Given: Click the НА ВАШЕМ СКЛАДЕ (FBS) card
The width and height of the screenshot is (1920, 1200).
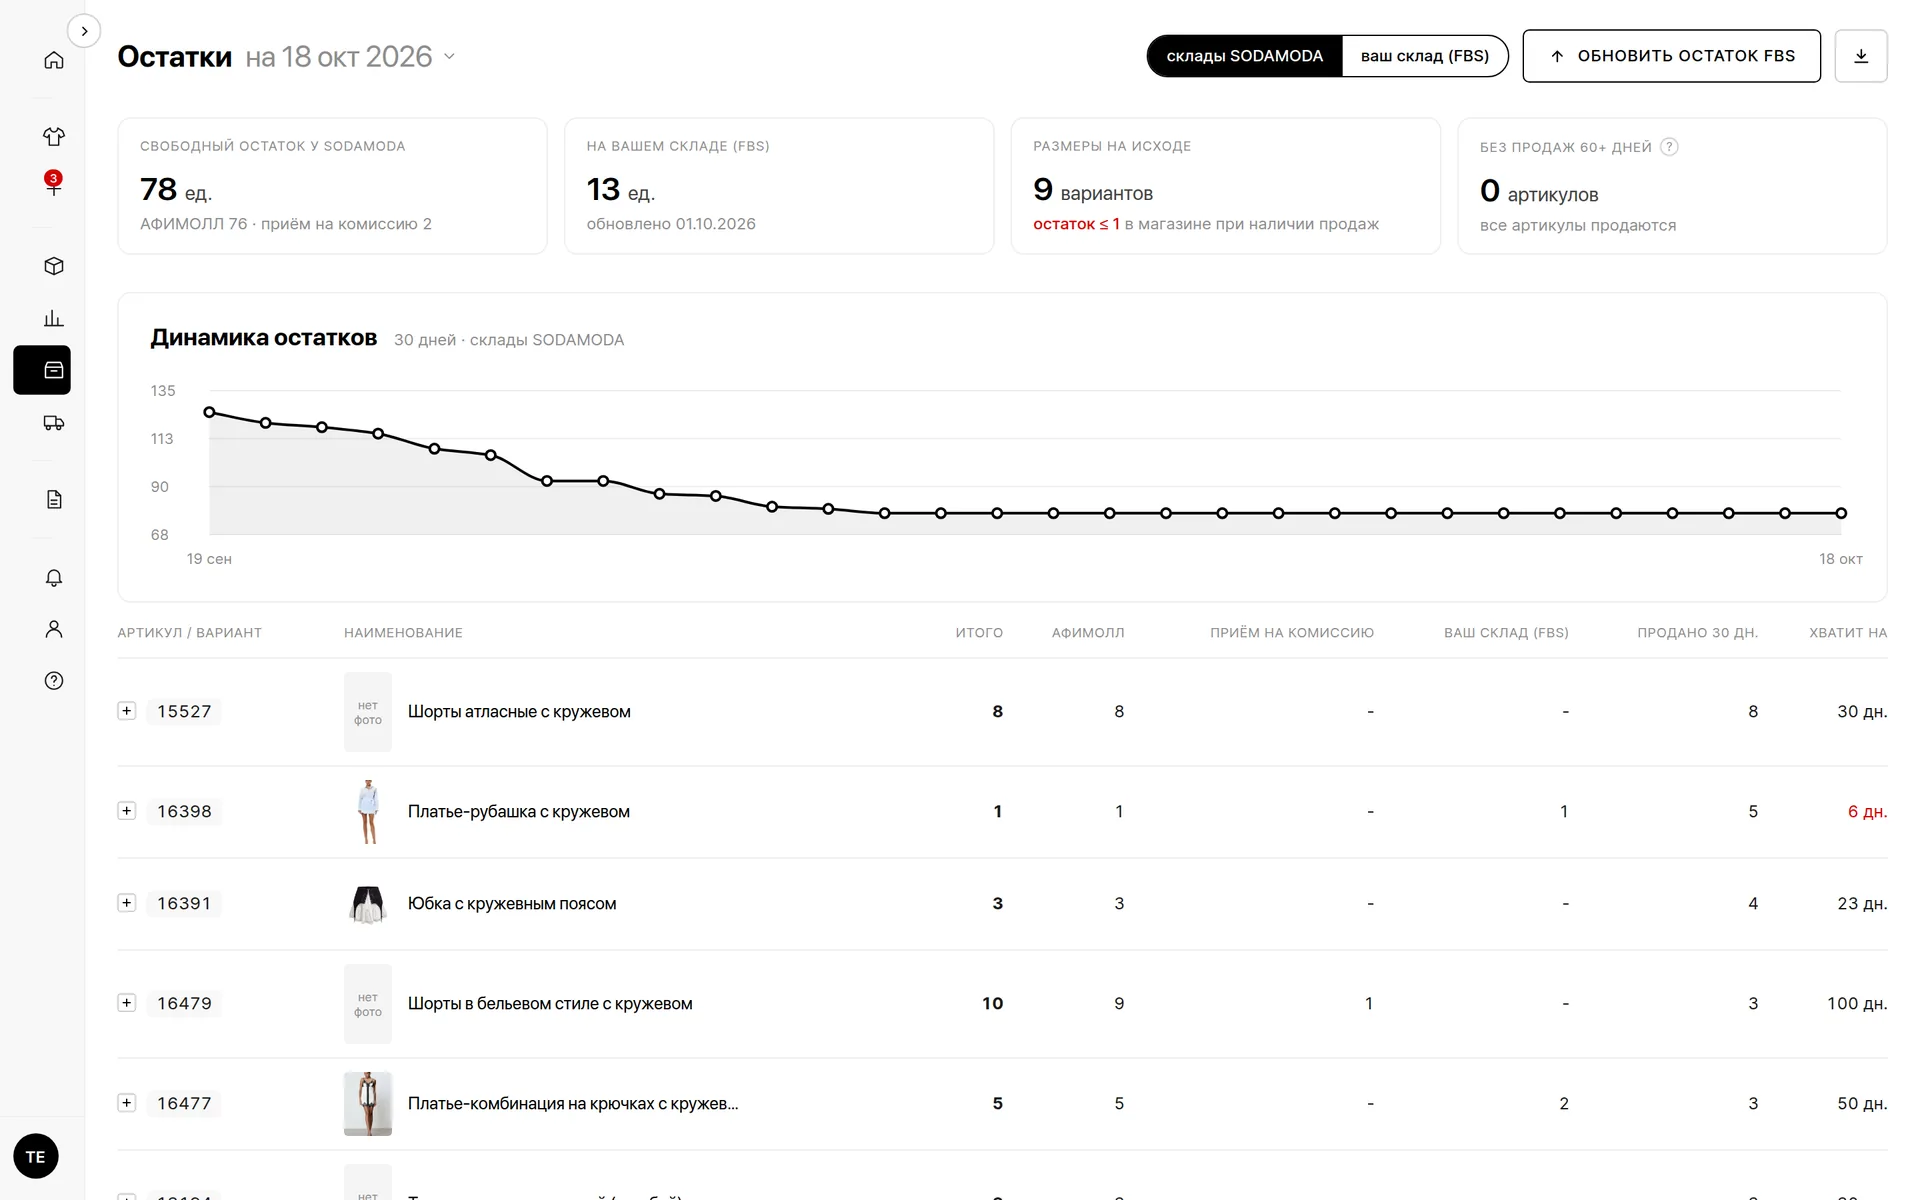Looking at the screenshot, I should coord(779,186).
